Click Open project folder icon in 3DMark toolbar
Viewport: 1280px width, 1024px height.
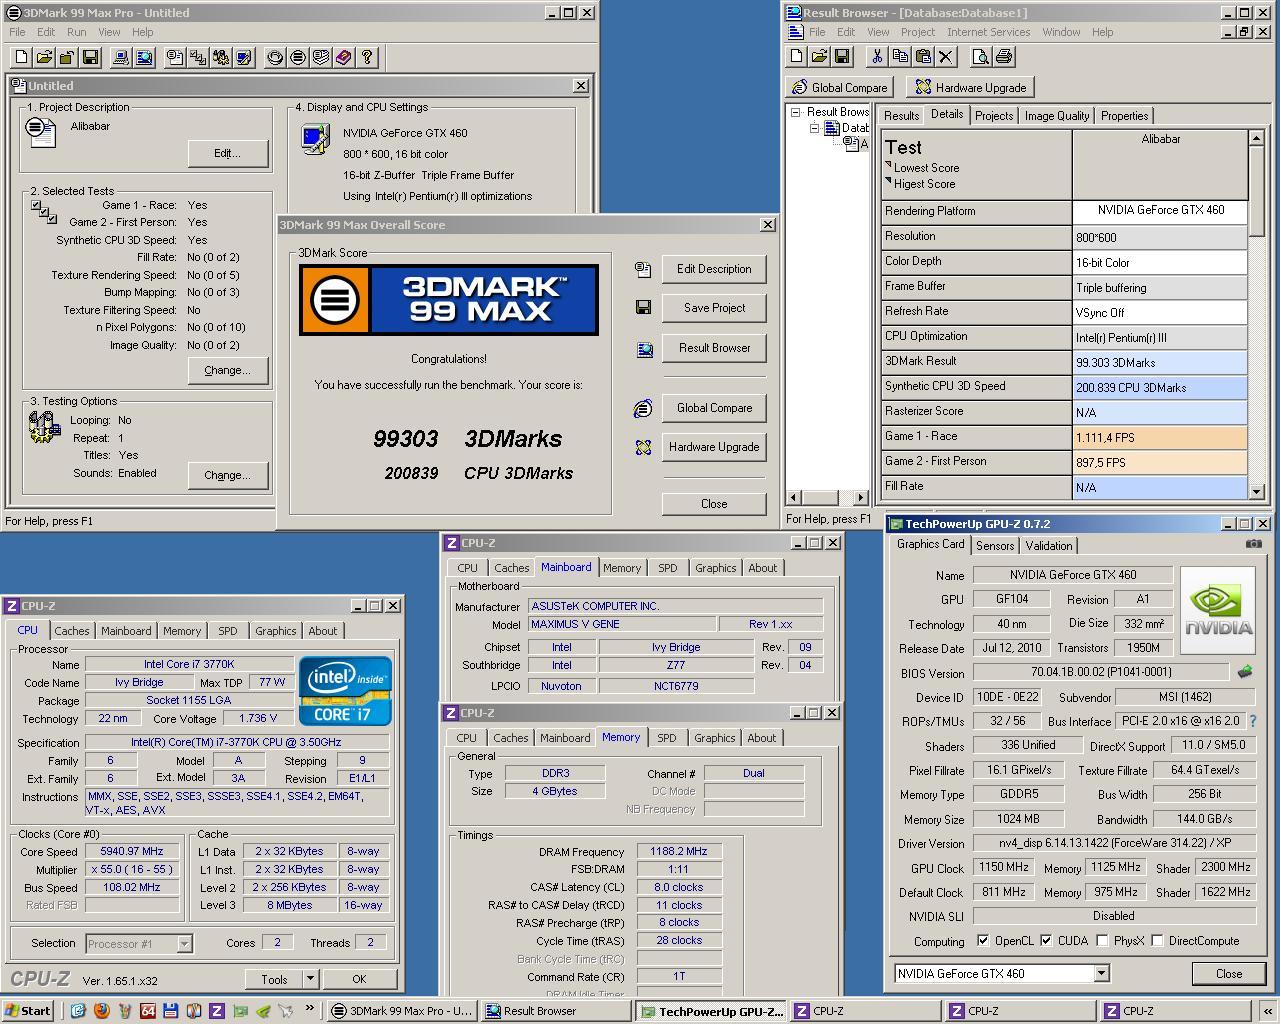[44, 57]
